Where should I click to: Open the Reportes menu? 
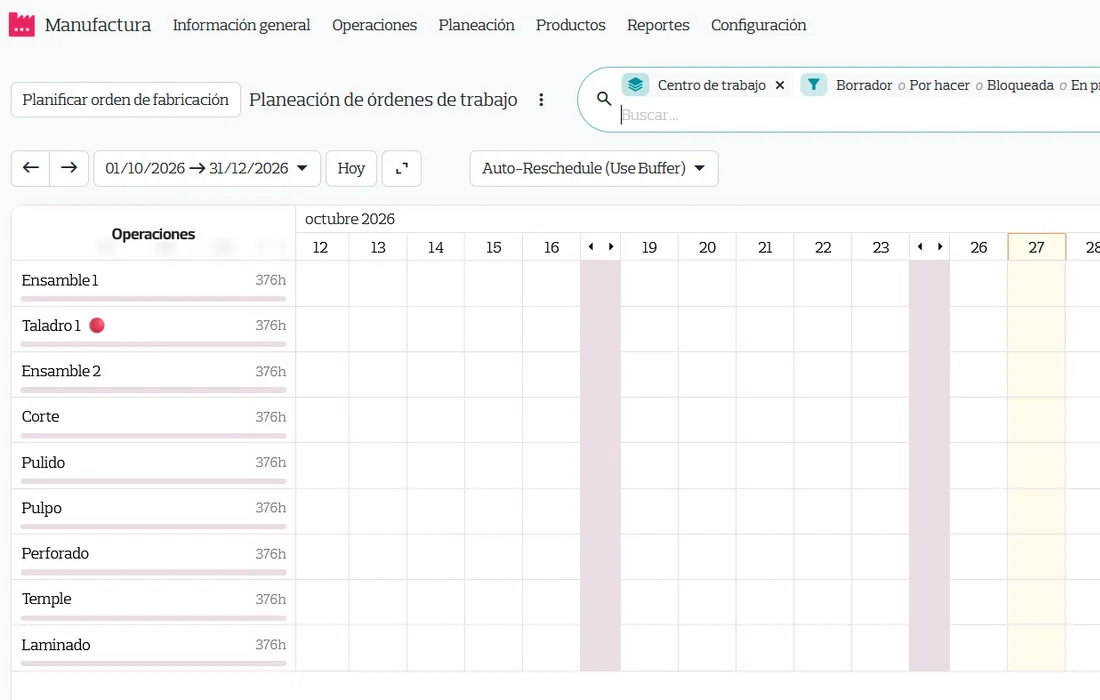(658, 25)
